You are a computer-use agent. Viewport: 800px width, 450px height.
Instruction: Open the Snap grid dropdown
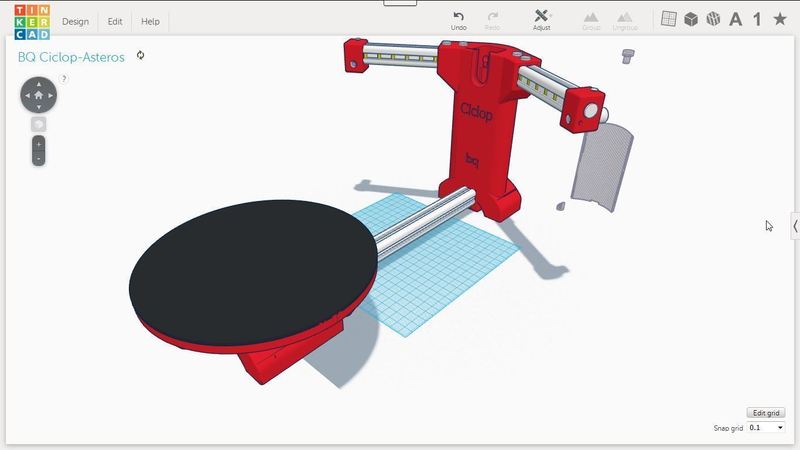coord(766,428)
